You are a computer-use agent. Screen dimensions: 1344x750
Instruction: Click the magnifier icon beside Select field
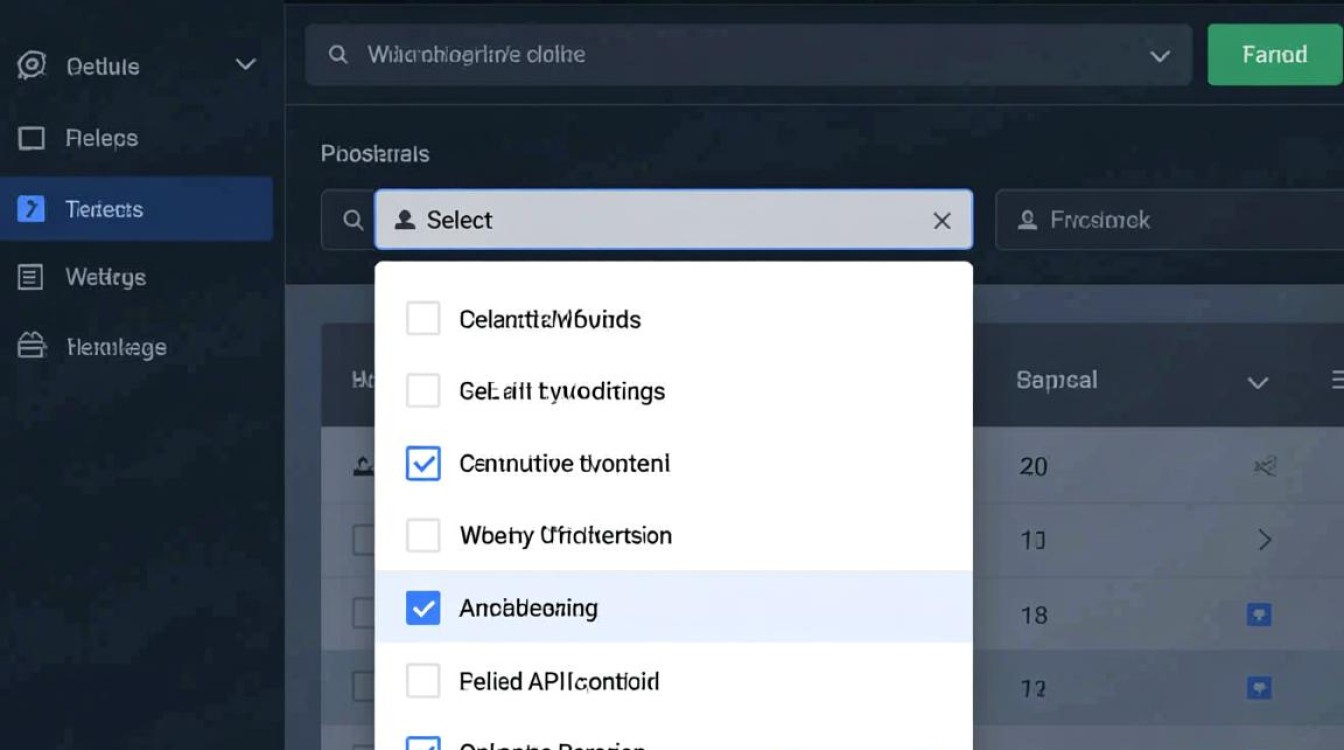pyautogui.click(x=353, y=220)
